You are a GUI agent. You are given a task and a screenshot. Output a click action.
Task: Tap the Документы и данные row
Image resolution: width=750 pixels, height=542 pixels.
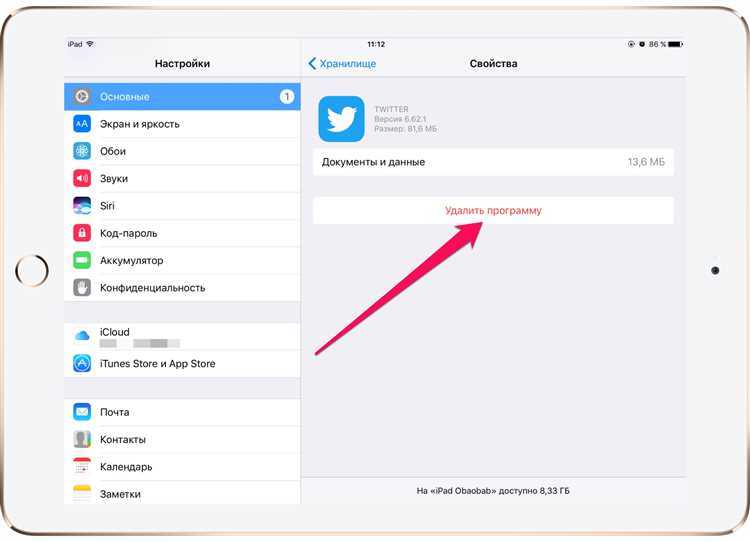click(x=493, y=162)
